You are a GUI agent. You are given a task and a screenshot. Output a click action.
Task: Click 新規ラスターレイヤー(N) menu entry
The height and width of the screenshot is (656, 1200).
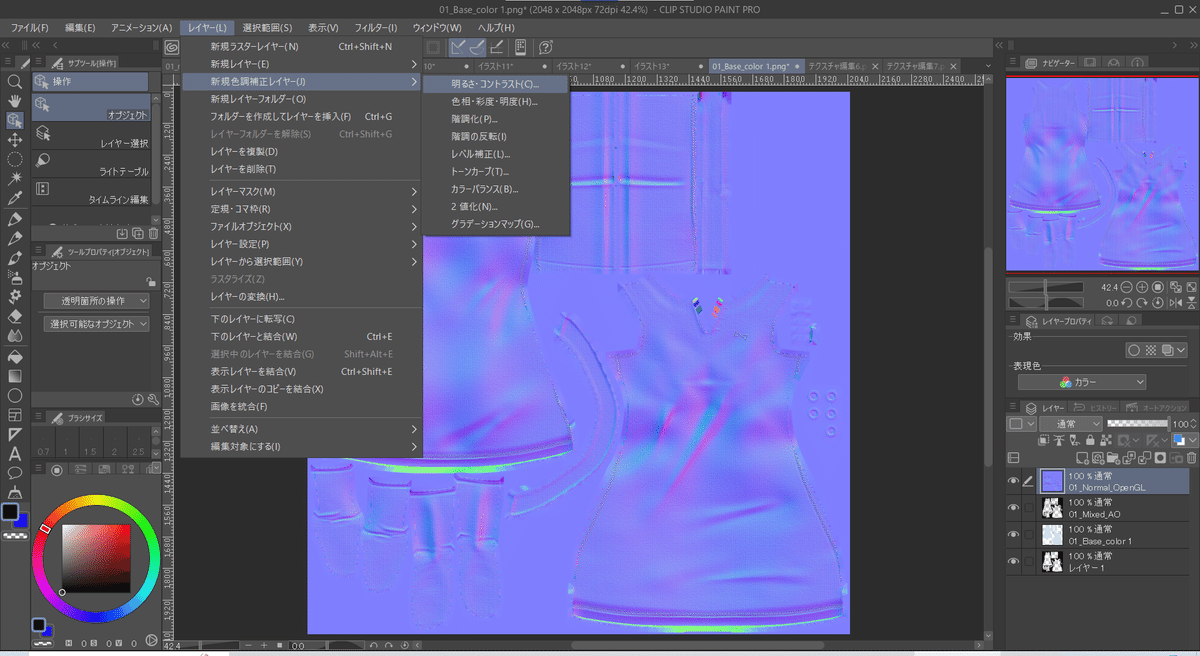pos(302,46)
